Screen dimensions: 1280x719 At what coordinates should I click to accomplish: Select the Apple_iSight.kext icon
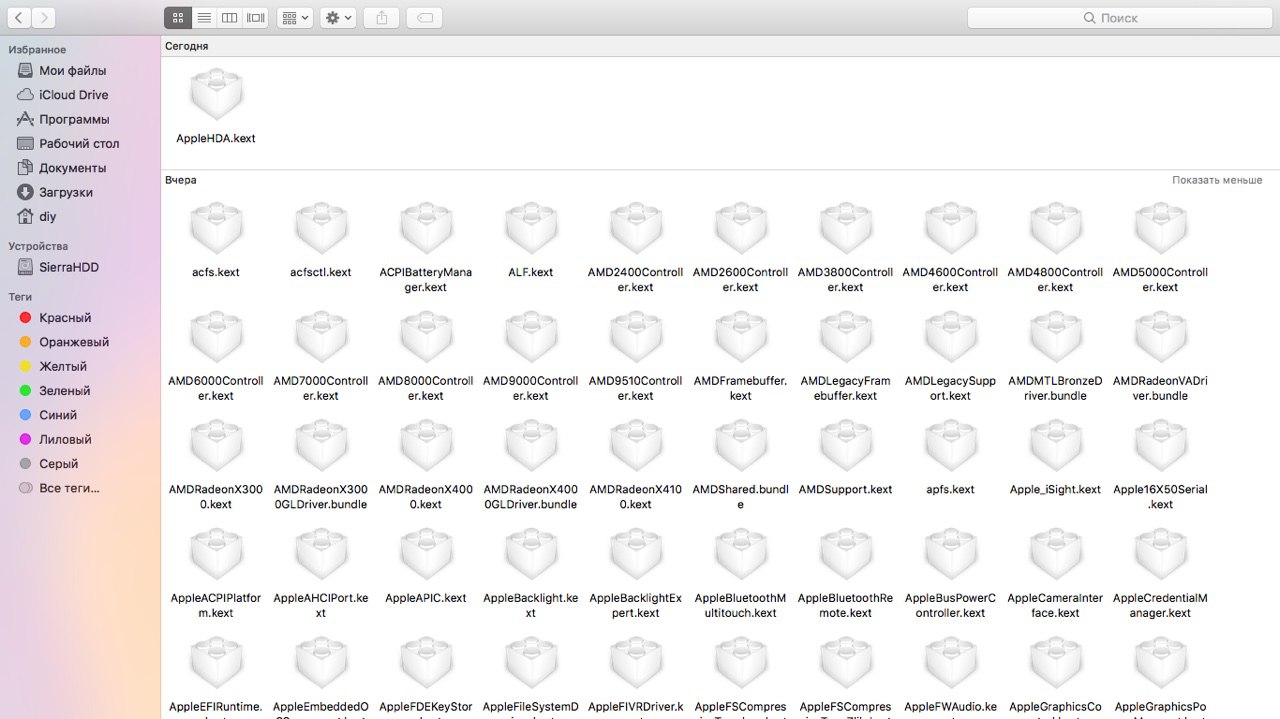click(x=1056, y=446)
